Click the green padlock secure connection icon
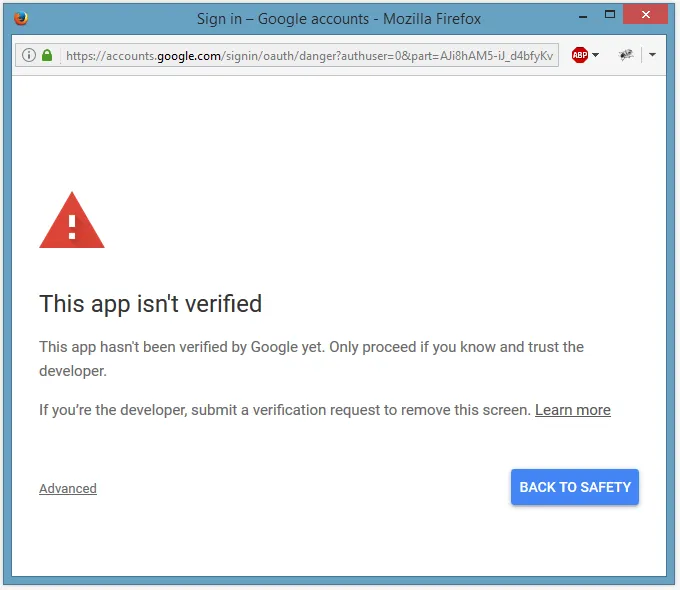Screen dimensions: 680x590 click(x=47, y=55)
